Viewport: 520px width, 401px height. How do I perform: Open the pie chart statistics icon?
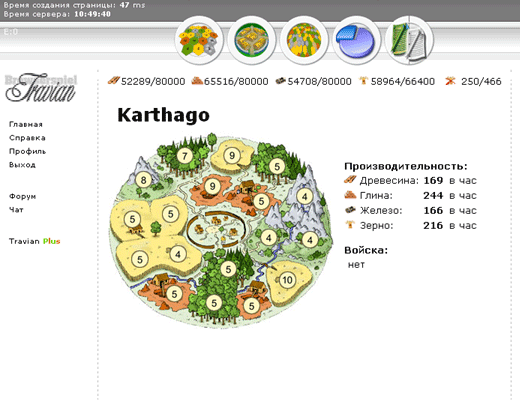tap(356, 40)
